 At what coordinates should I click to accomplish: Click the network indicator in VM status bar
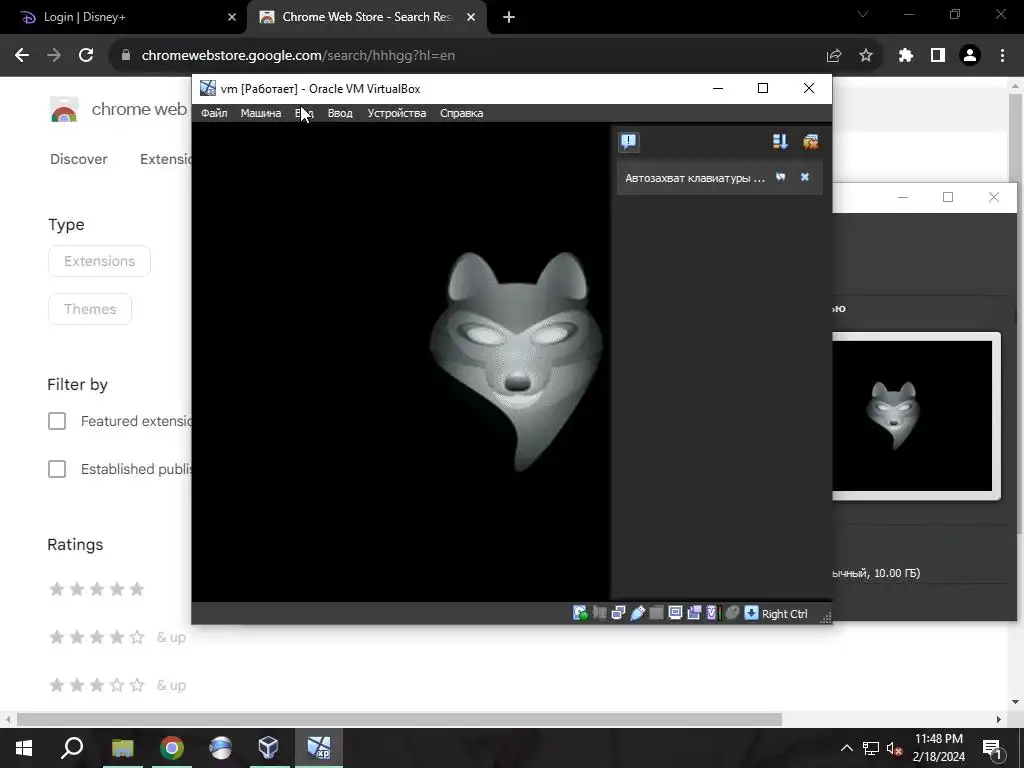(618, 613)
